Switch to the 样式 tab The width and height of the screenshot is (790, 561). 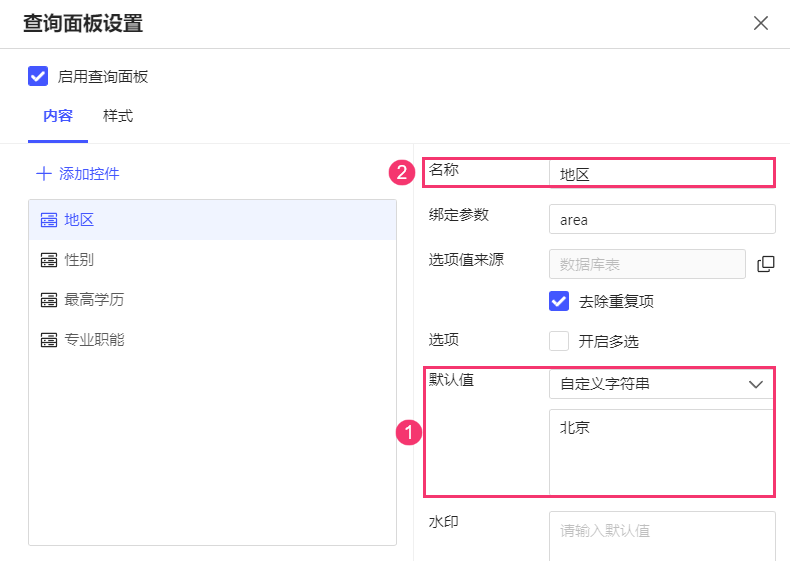tap(118, 116)
